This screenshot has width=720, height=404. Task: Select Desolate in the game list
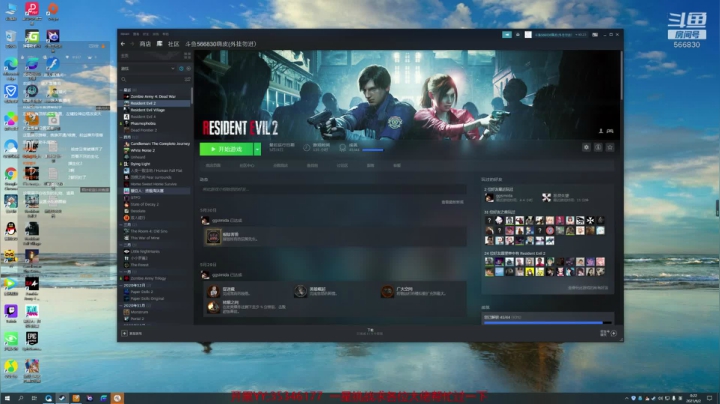point(138,211)
